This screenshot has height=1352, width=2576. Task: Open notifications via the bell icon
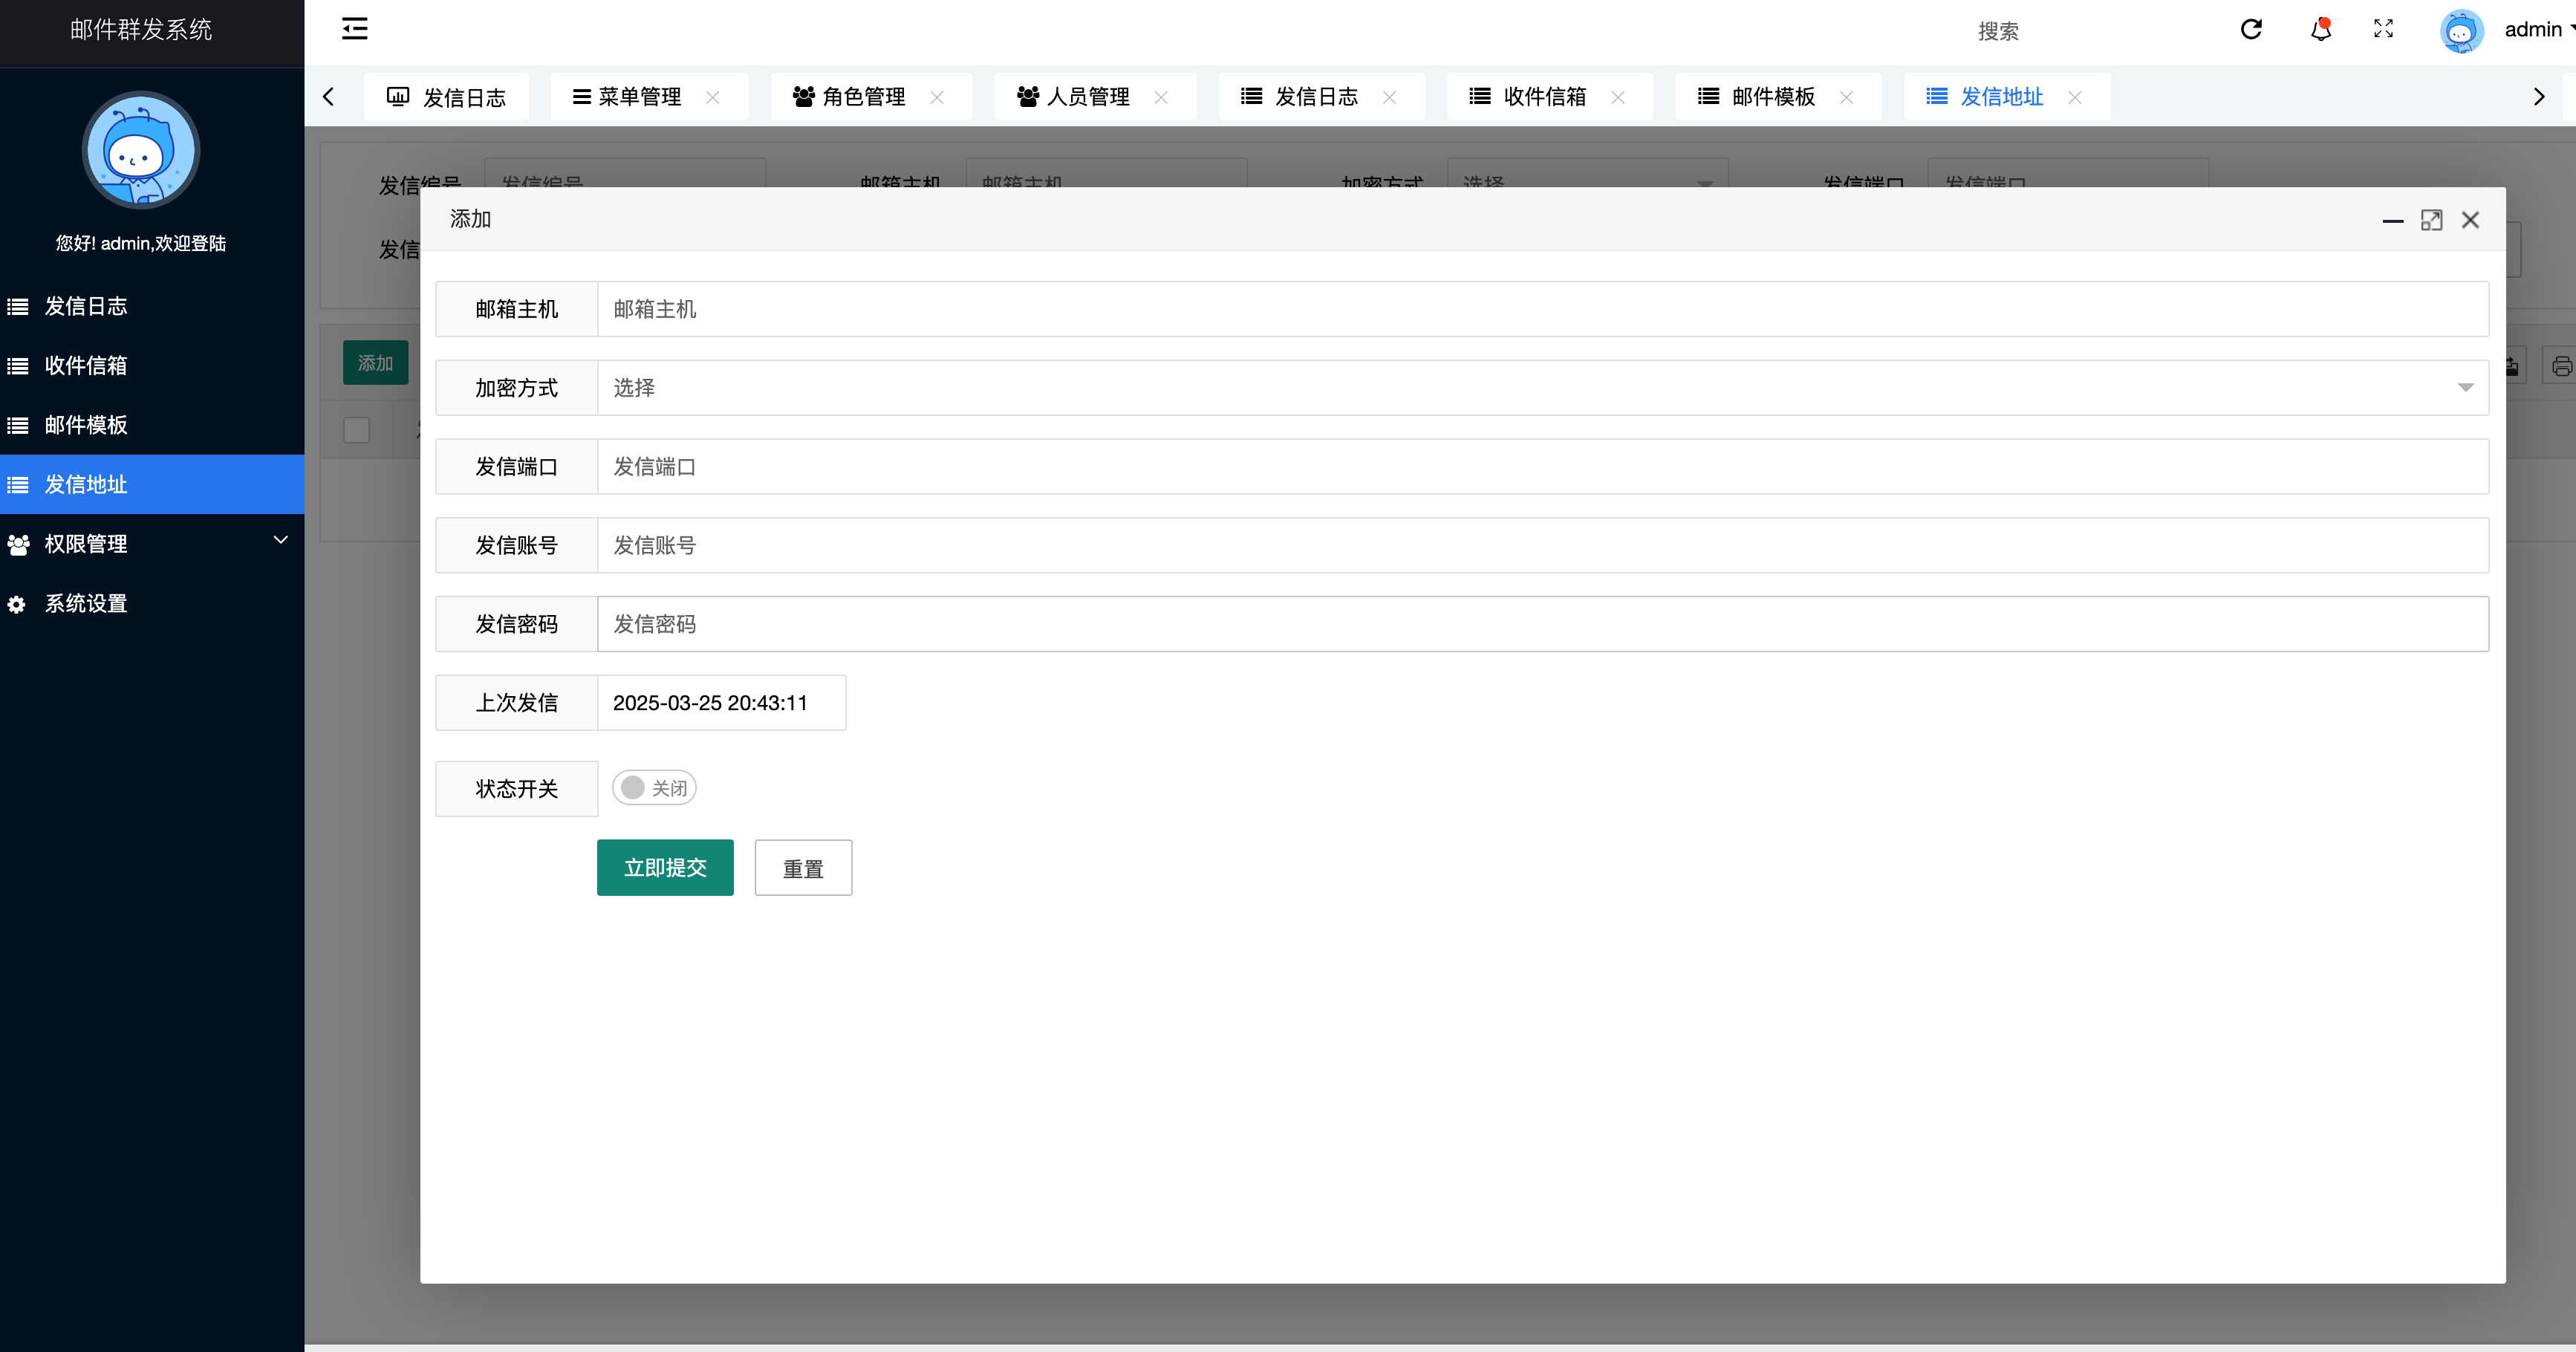[2321, 29]
